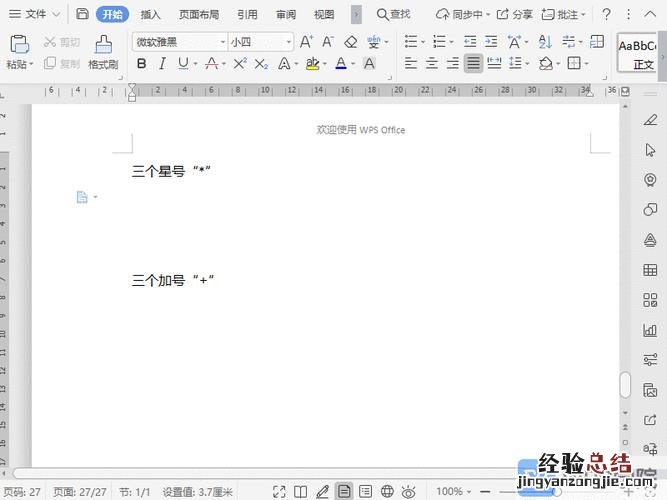Click the 剪切 cut button
This screenshot has width=667, height=500.
point(62,42)
